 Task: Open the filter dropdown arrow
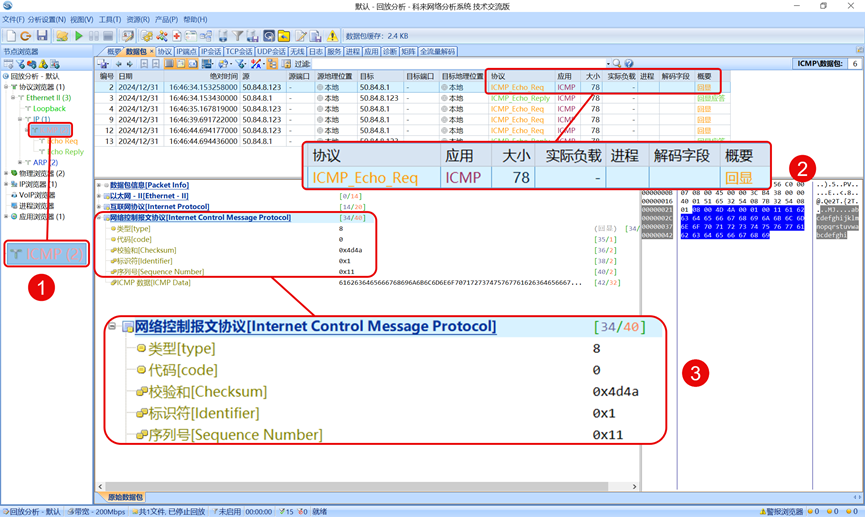click(x=606, y=64)
